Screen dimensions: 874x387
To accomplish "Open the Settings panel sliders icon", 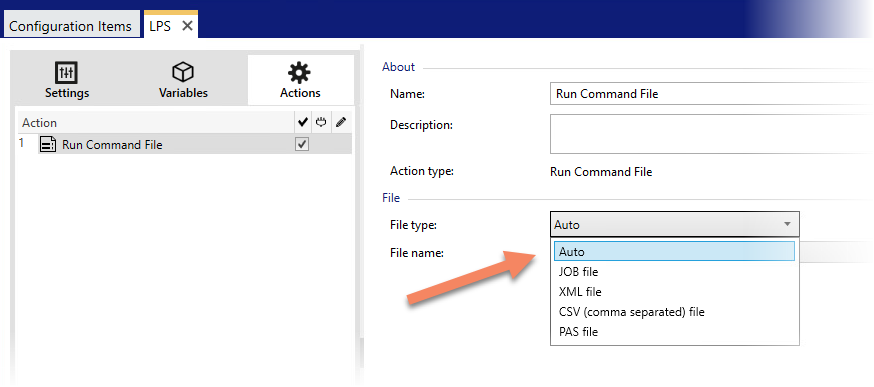I will tap(67, 72).
